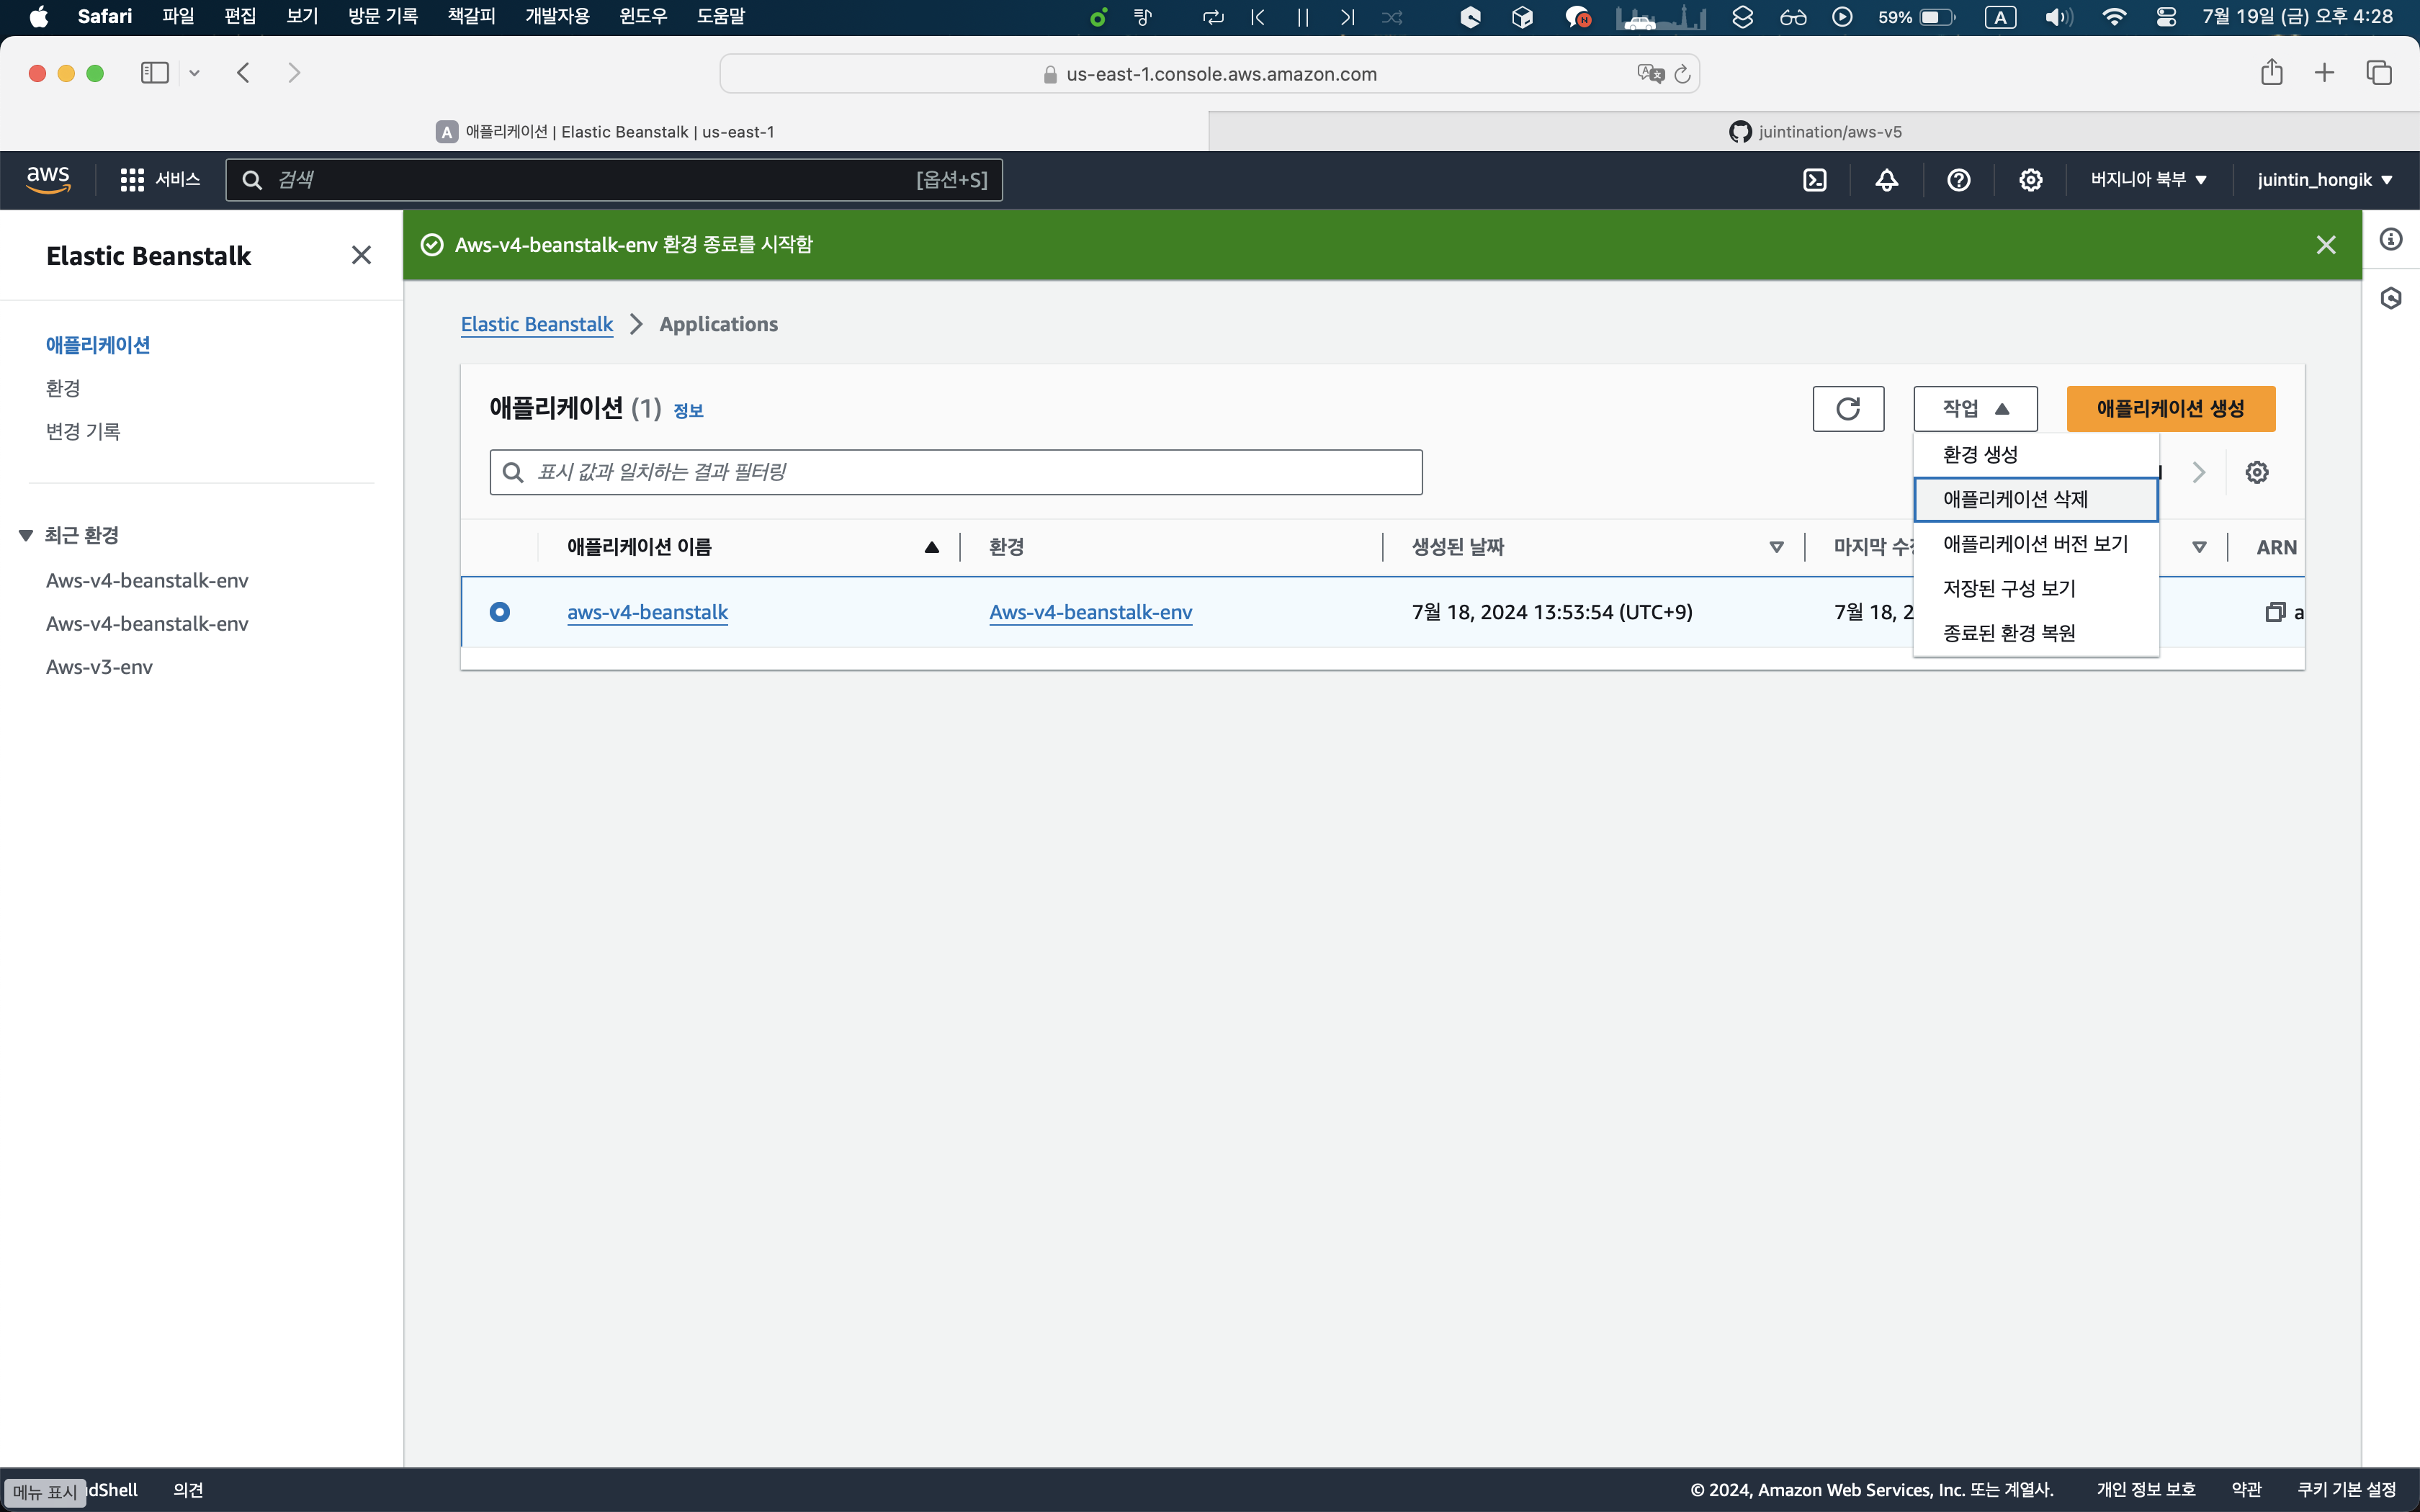Viewport: 2420px width, 1512px height.
Task: Close the 작업 actions dropdown
Action: pos(1975,408)
